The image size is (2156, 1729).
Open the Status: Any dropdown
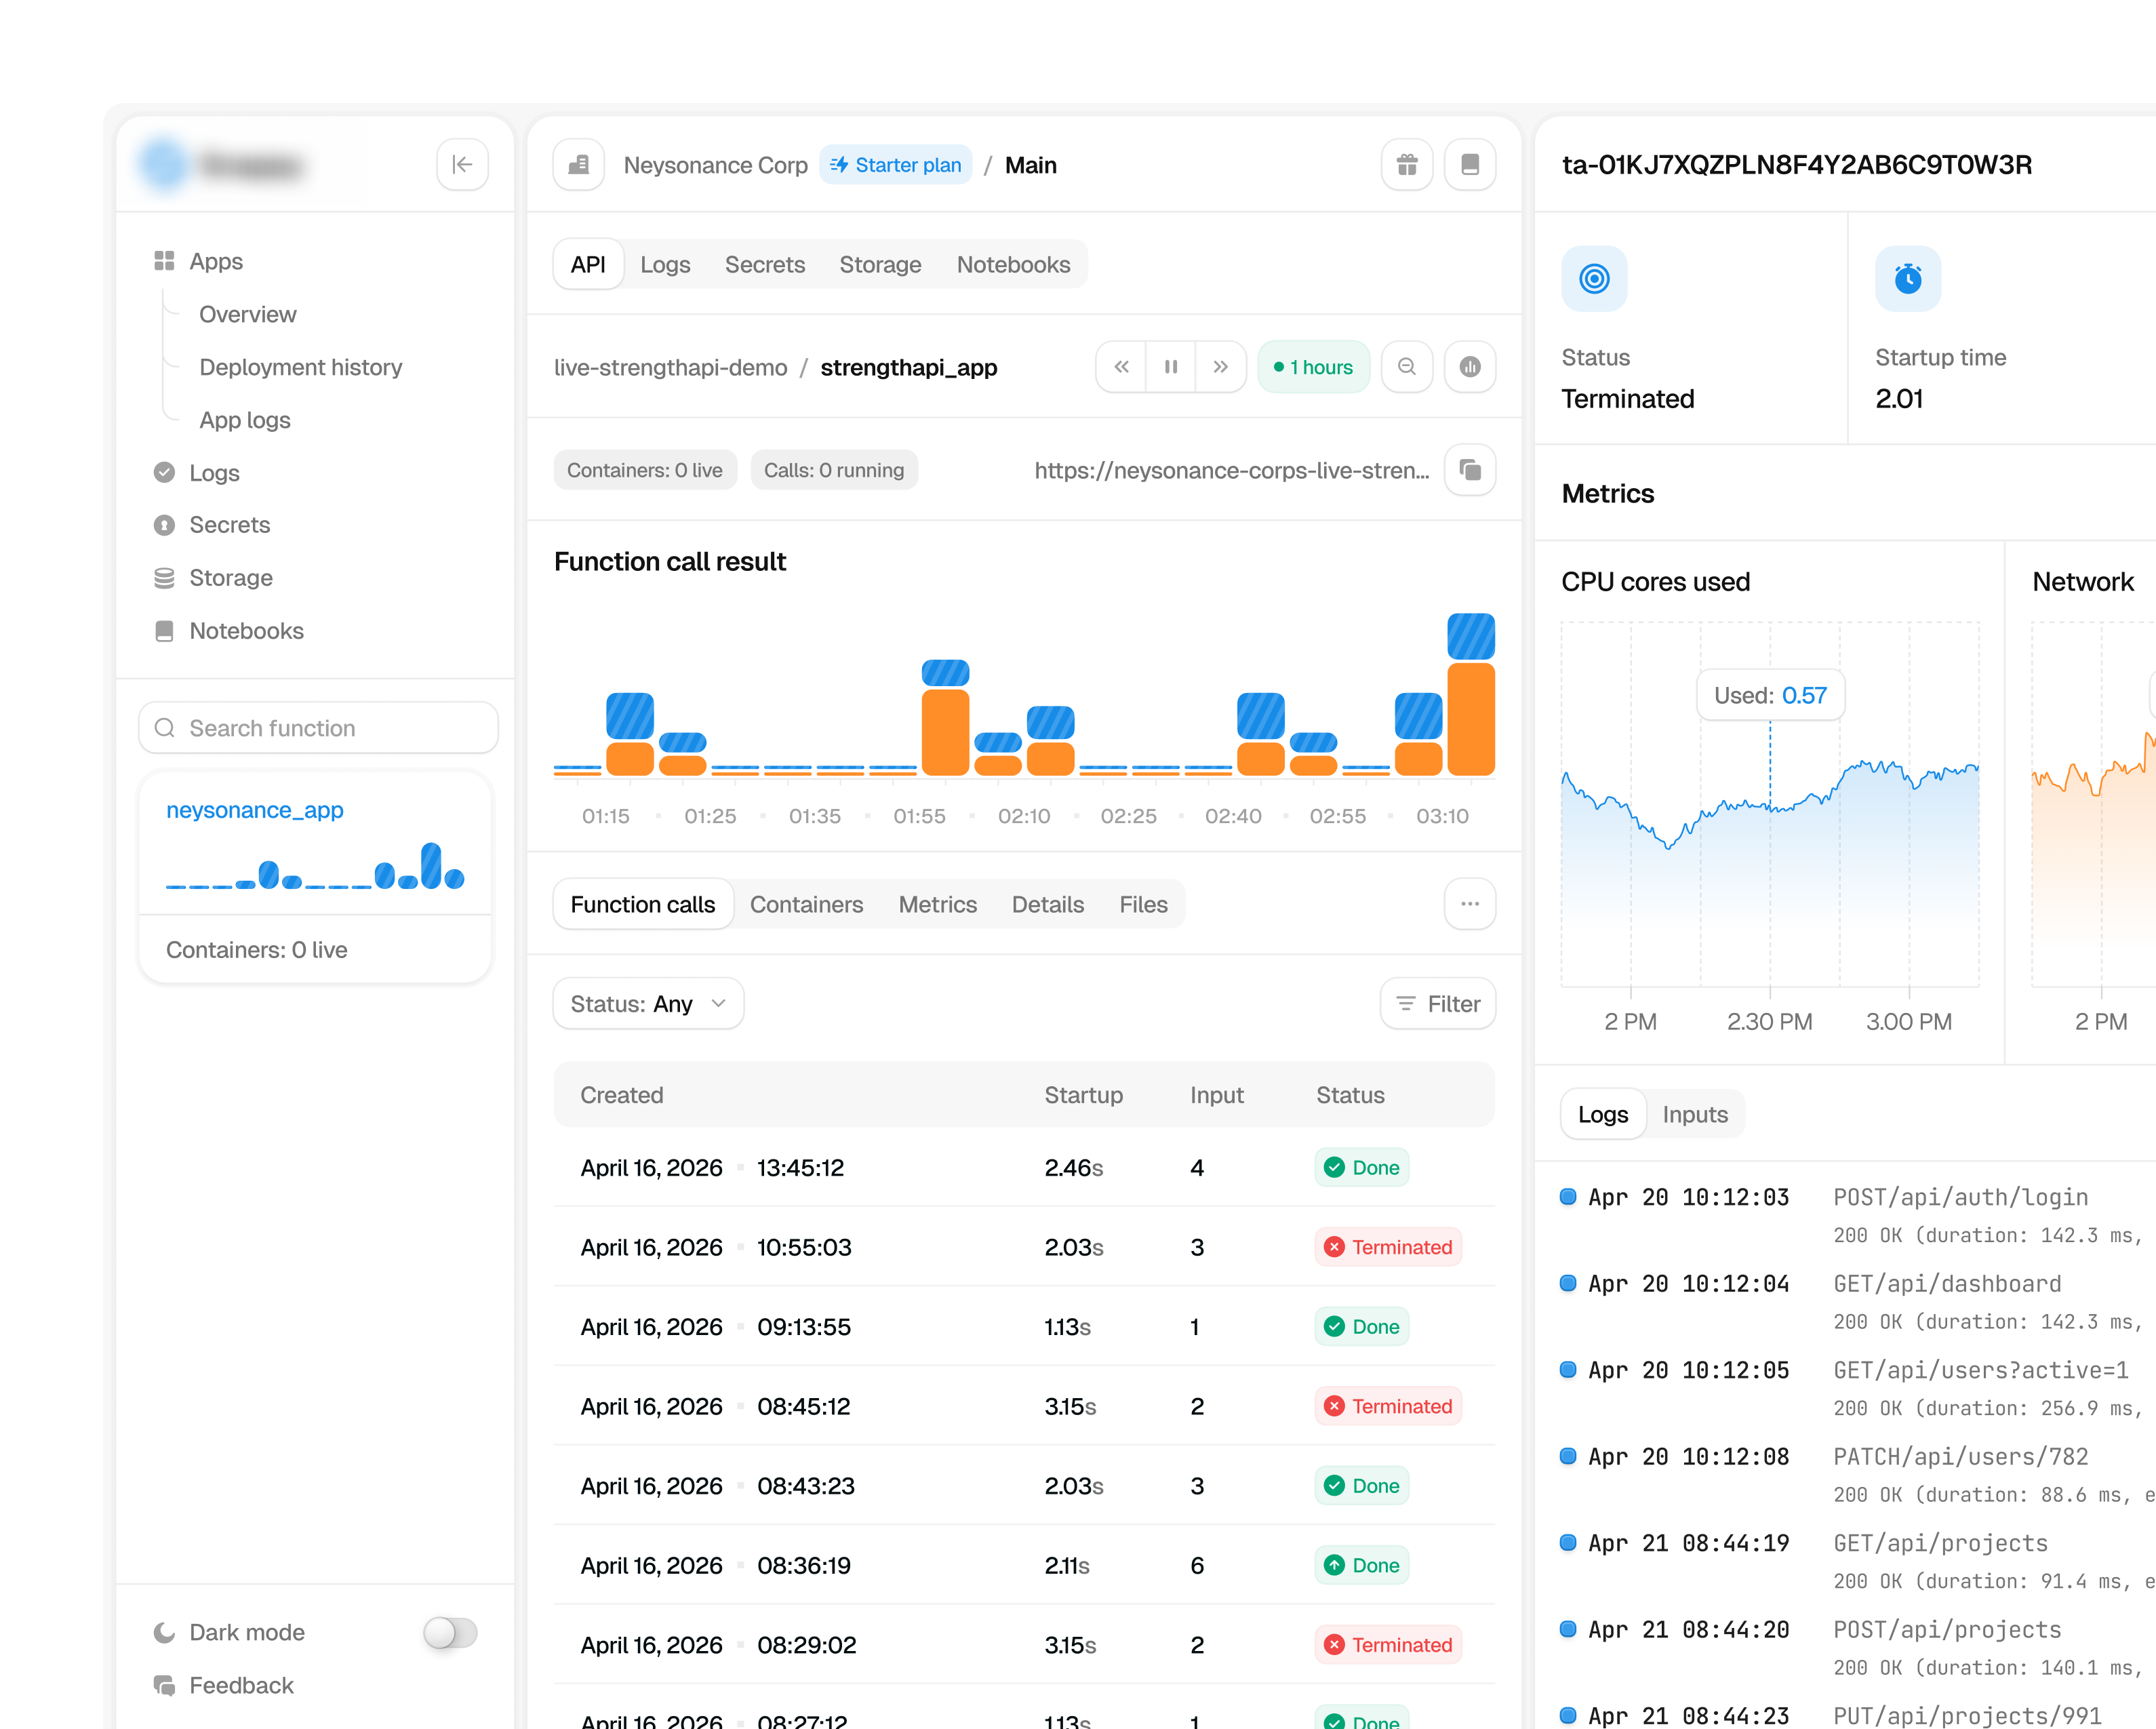coord(648,1003)
